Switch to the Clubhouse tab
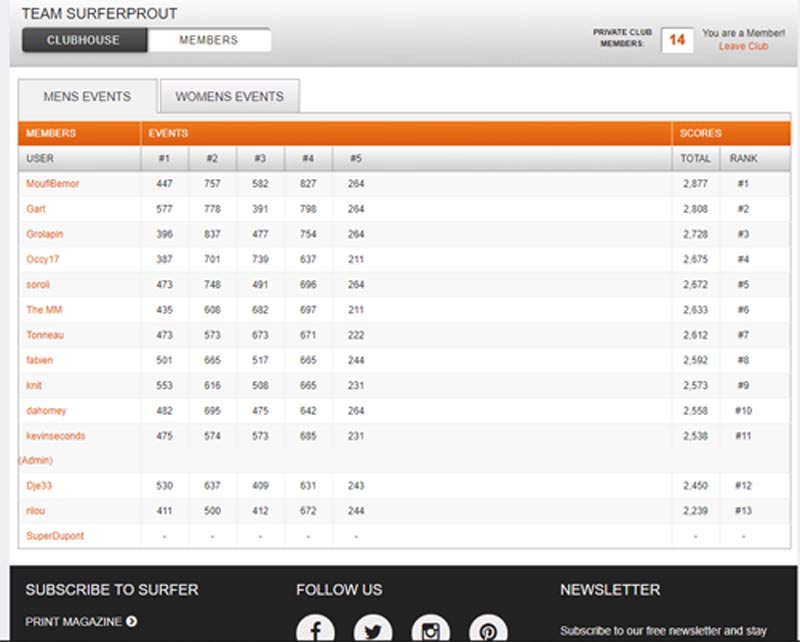This screenshot has height=642, width=800. coord(84,40)
